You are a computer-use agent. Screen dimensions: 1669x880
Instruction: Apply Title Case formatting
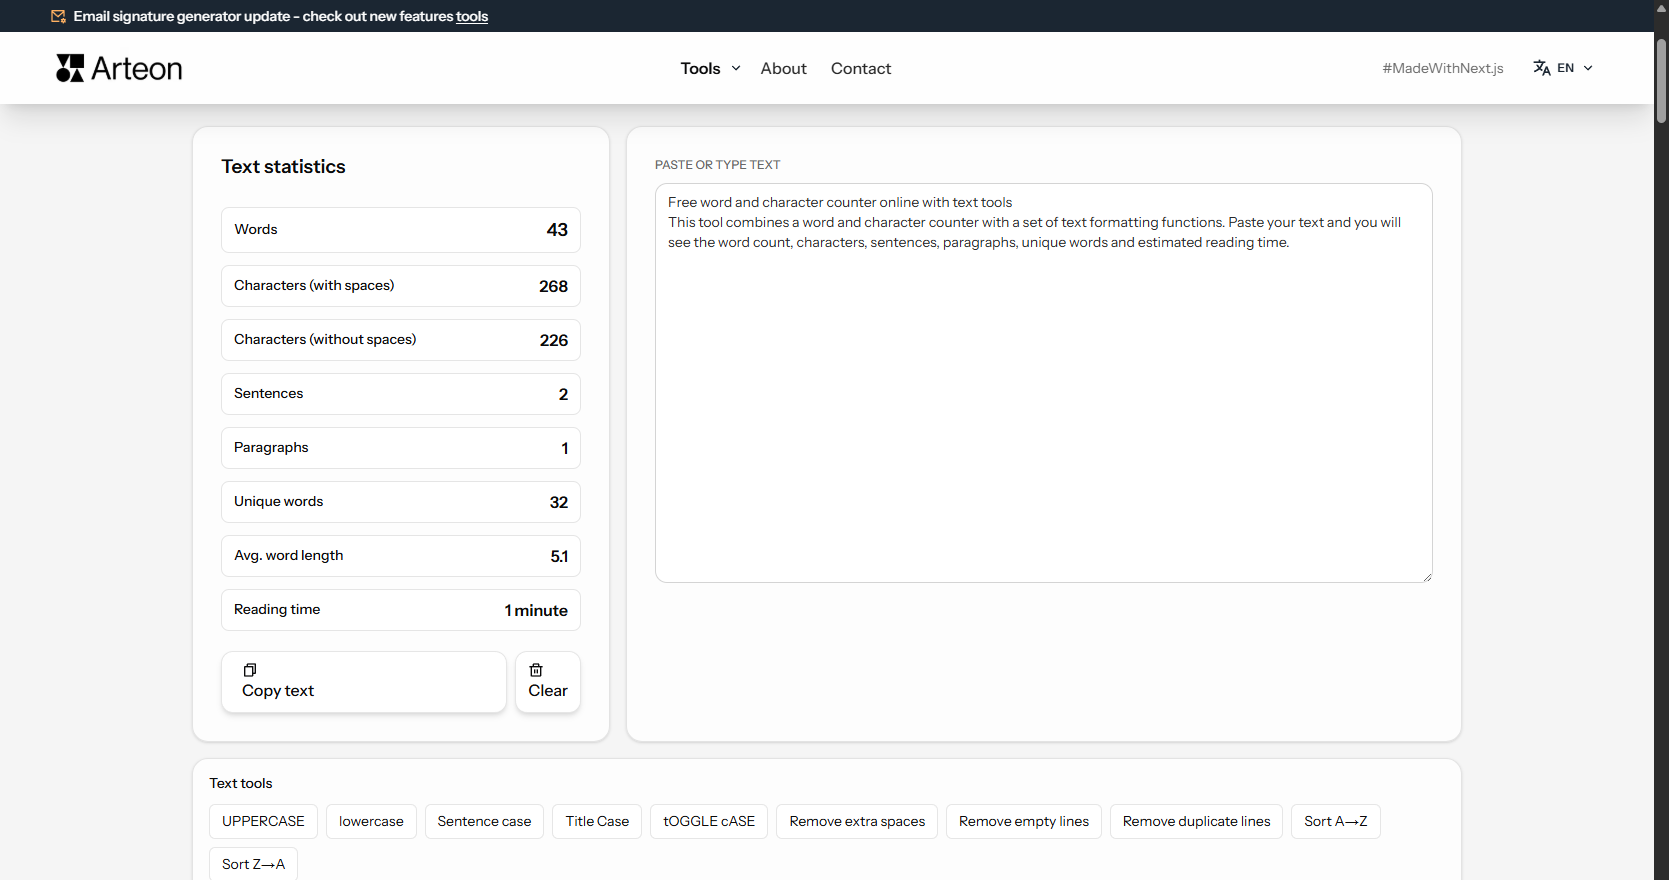[x=597, y=821]
